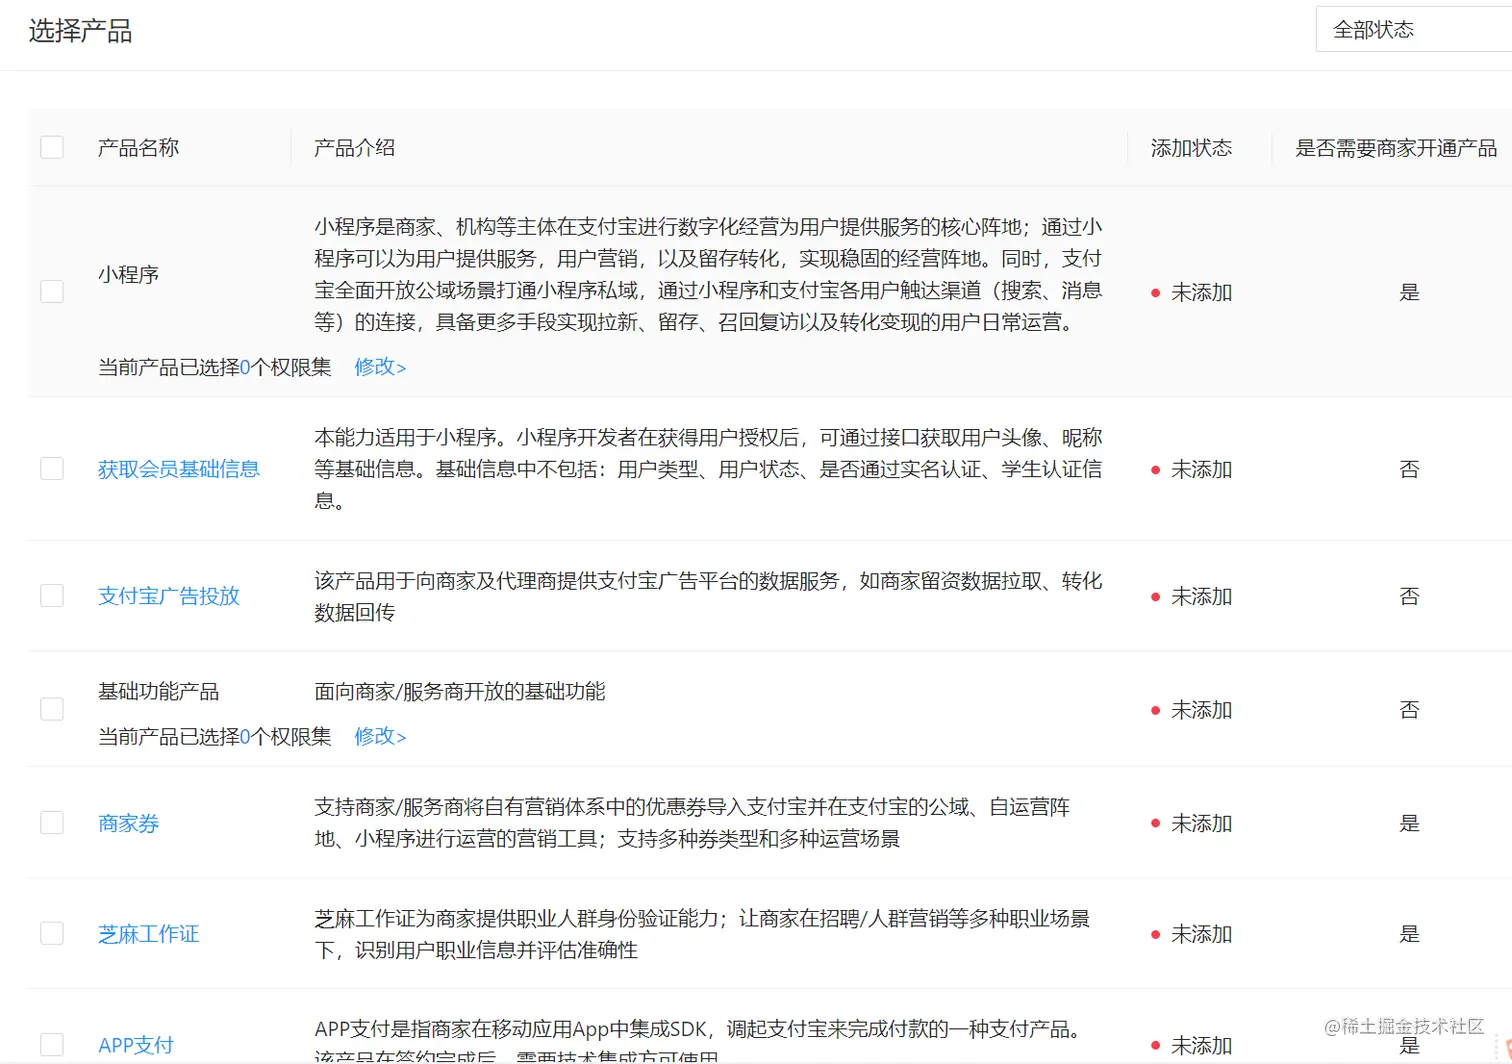Check the box for 获取会员基础信息 row

click(52, 468)
